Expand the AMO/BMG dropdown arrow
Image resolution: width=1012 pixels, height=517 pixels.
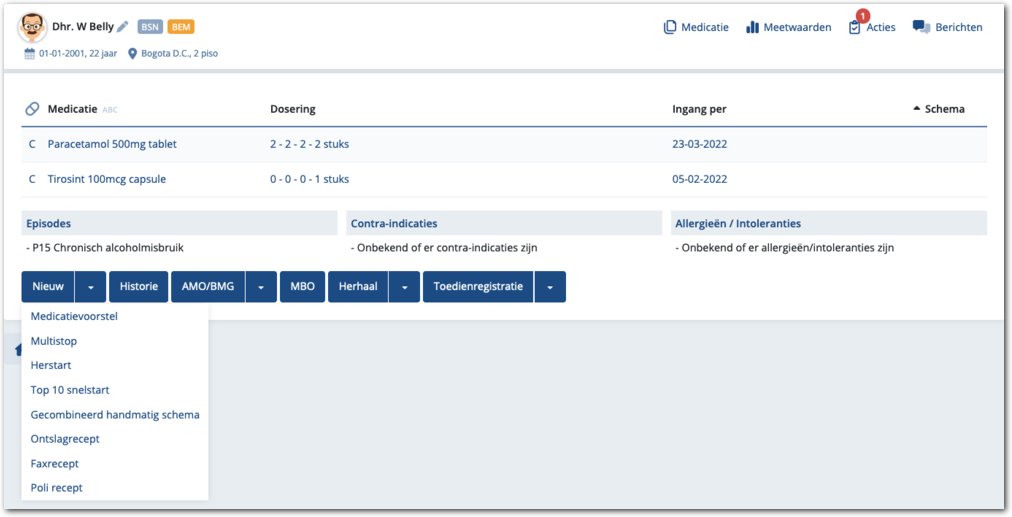coord(261,287)
